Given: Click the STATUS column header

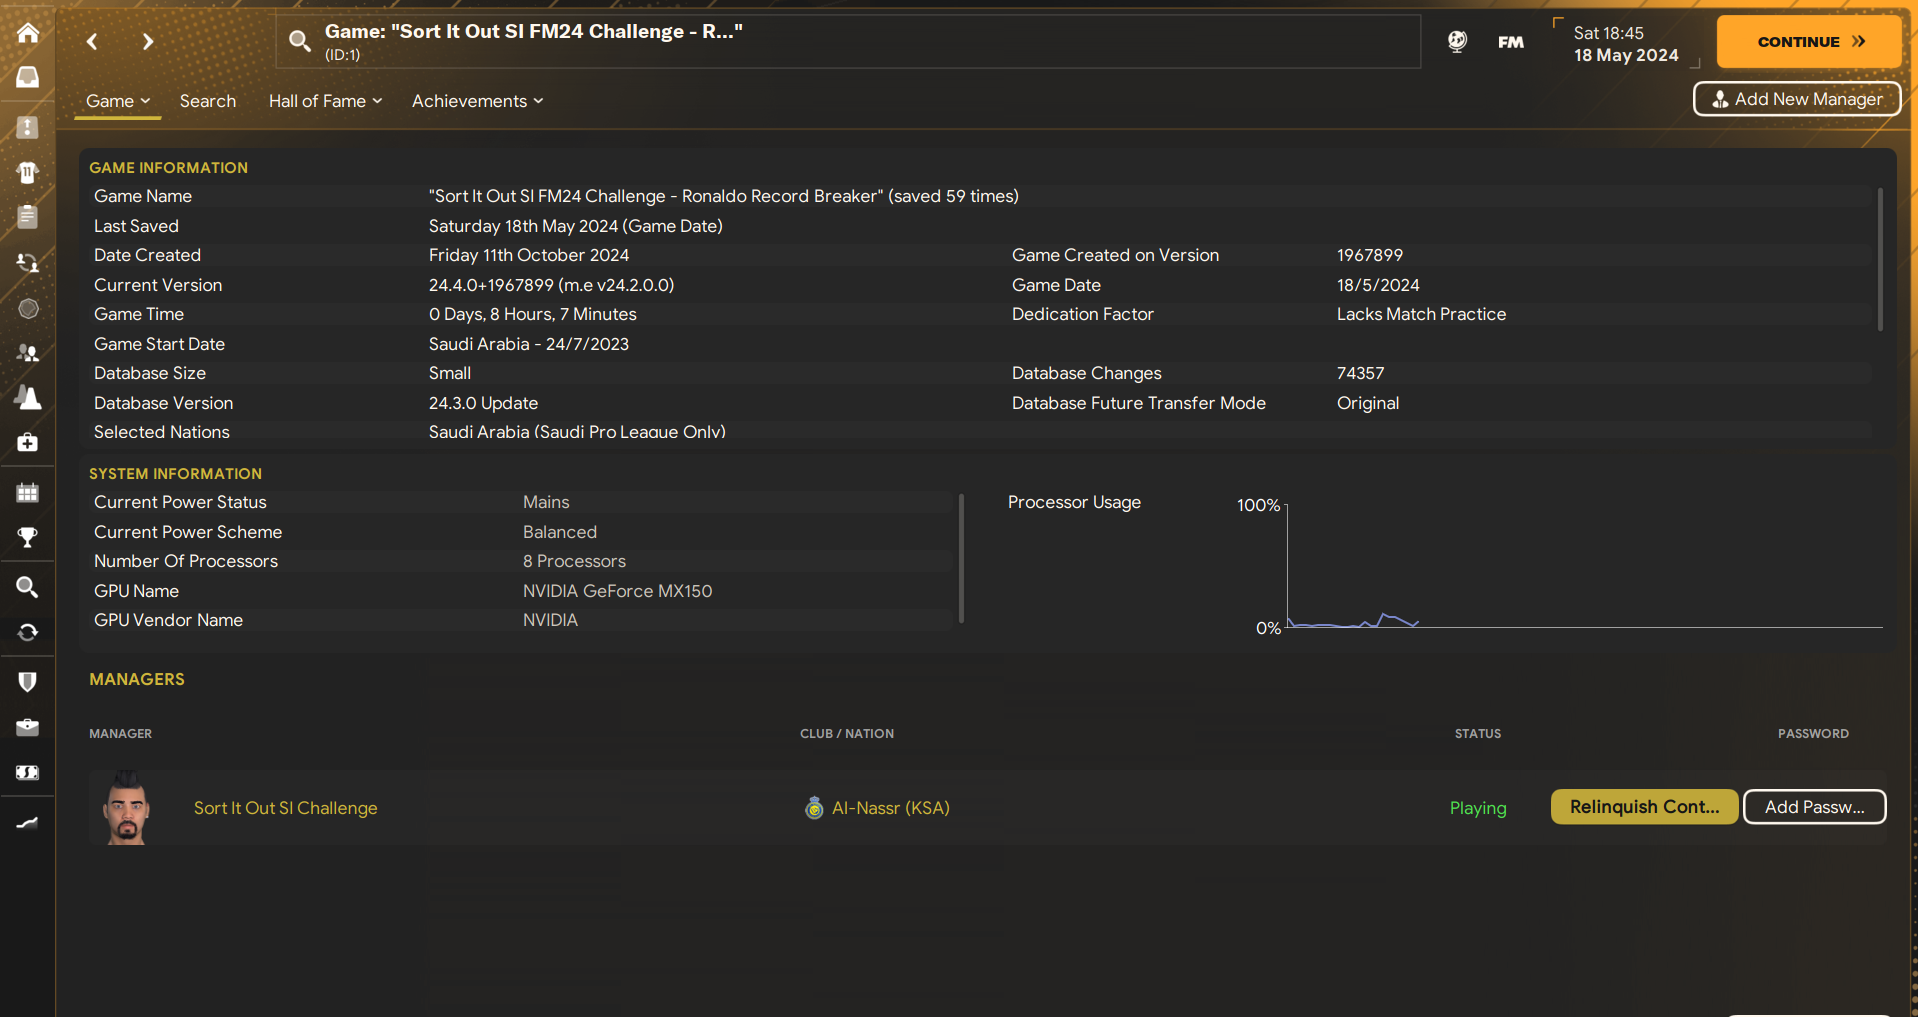Looking at the screenshot, I should 1478,733.
